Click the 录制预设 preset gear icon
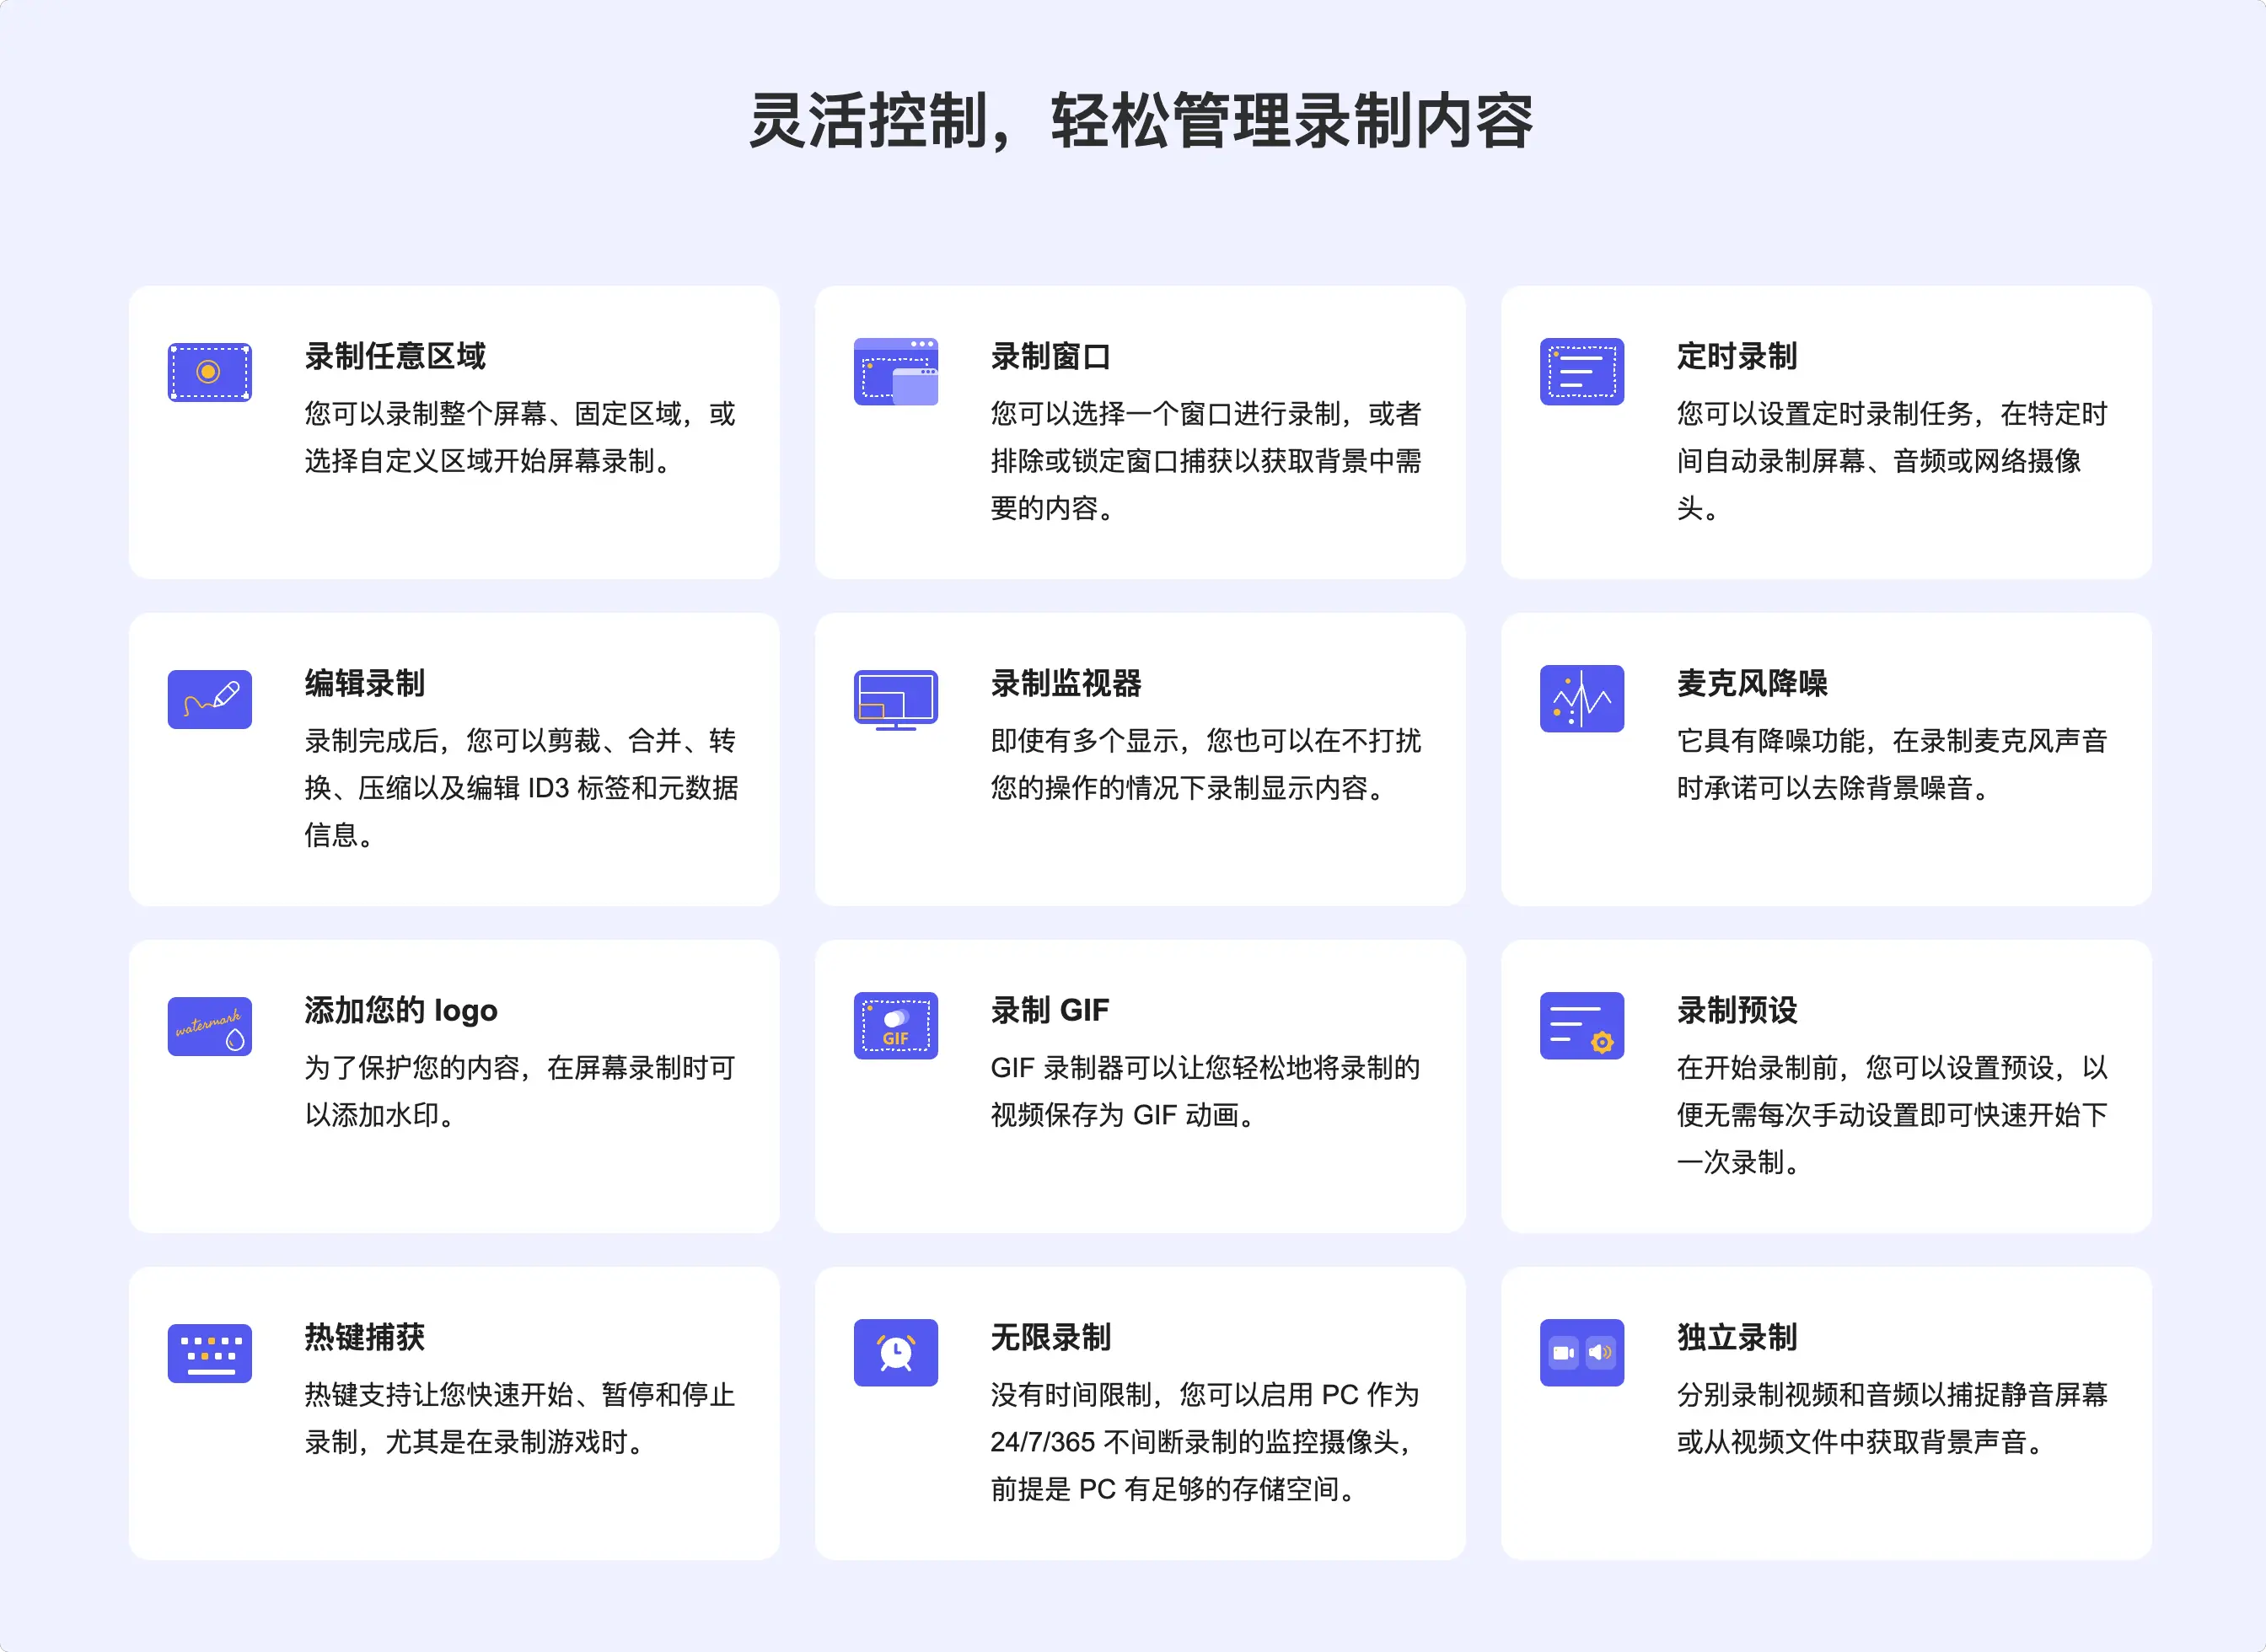The width and height of the screenshot is (2266, 1652). (1581, 1026)
